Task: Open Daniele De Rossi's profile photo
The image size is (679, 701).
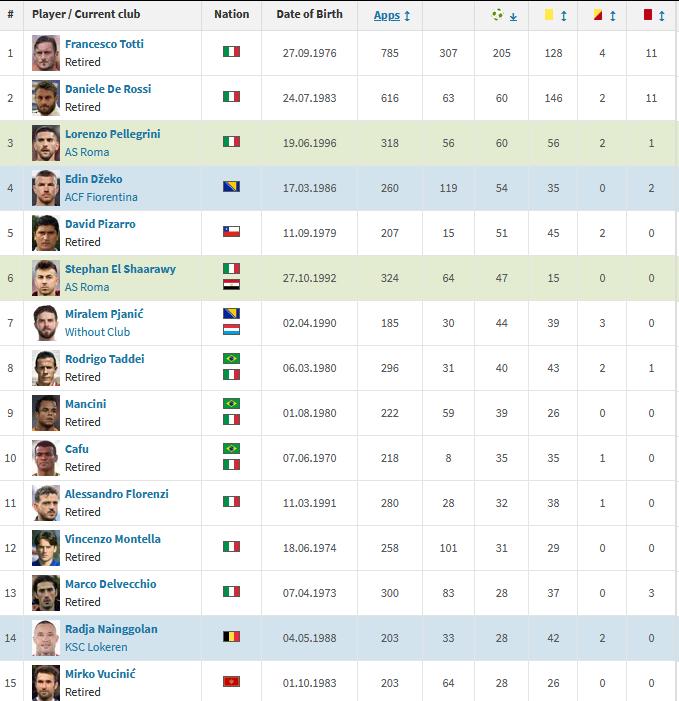Action: pyautogui.click(x=46, y=98)
